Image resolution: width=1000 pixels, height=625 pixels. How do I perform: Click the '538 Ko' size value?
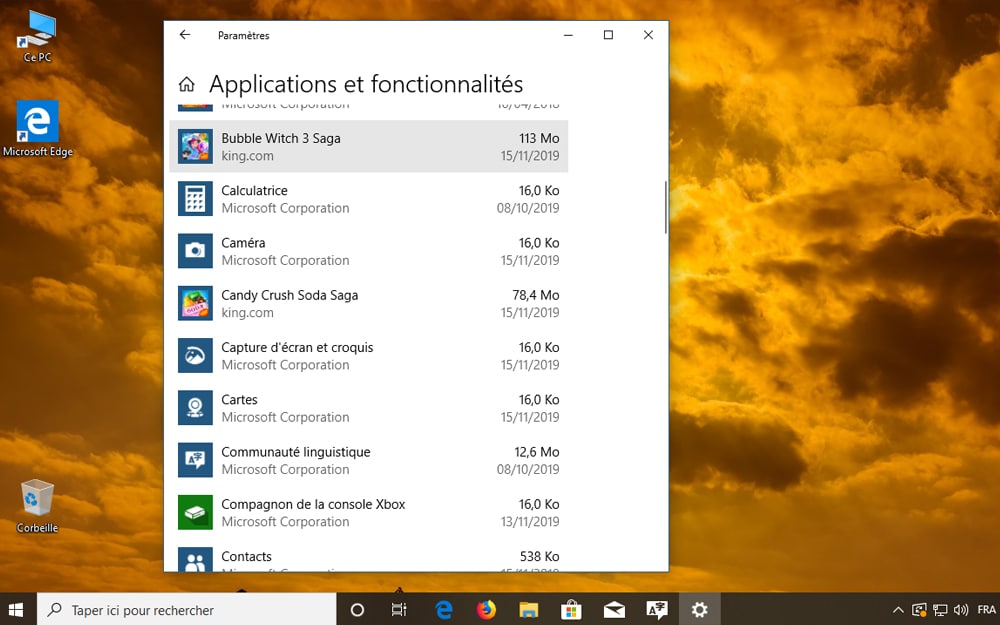[x=540, y=557]
